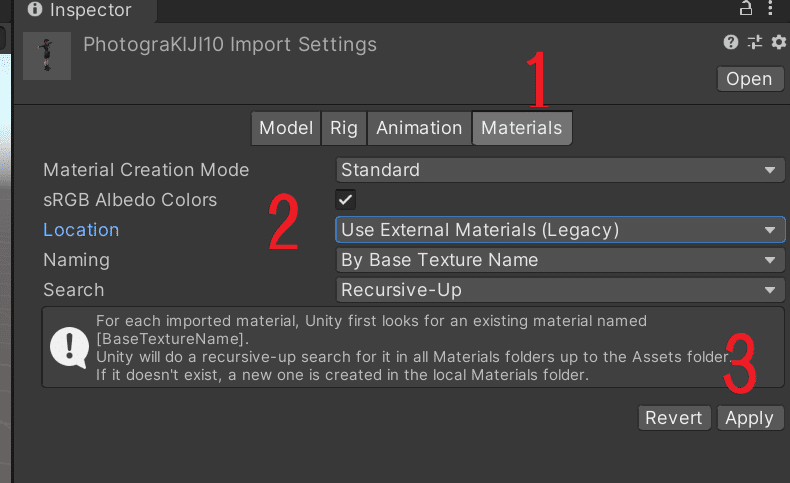Viewport: 790px width, 483px height.
Task: Select the Materials tab
Action: click(x=521, y=128)
